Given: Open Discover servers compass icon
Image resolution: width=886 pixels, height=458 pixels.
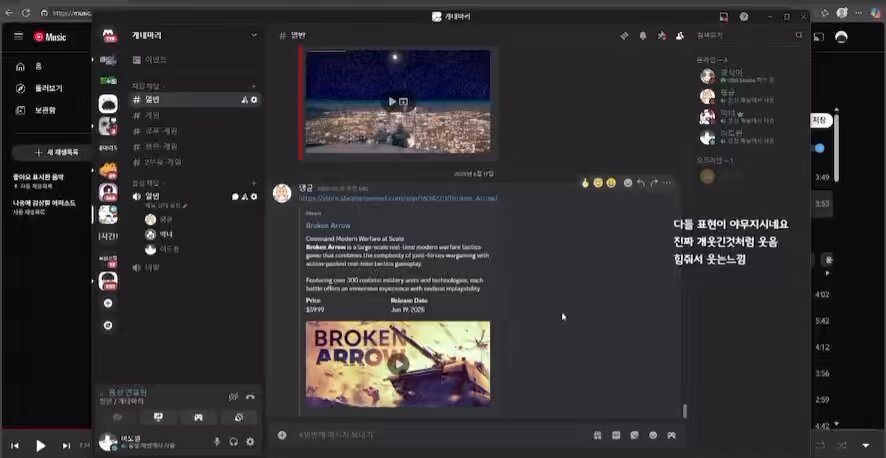Looking at the screenshot, I should [x=108, y=325].
